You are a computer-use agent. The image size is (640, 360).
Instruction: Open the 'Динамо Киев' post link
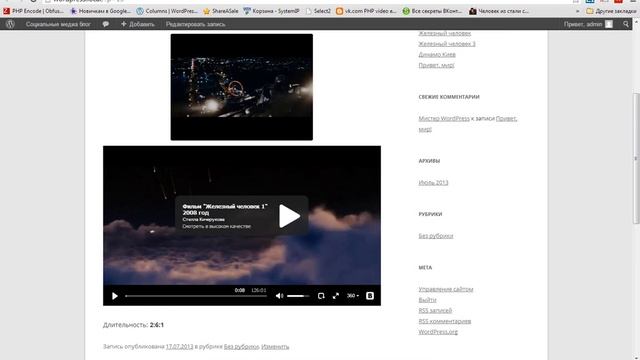tap(437, 54)
